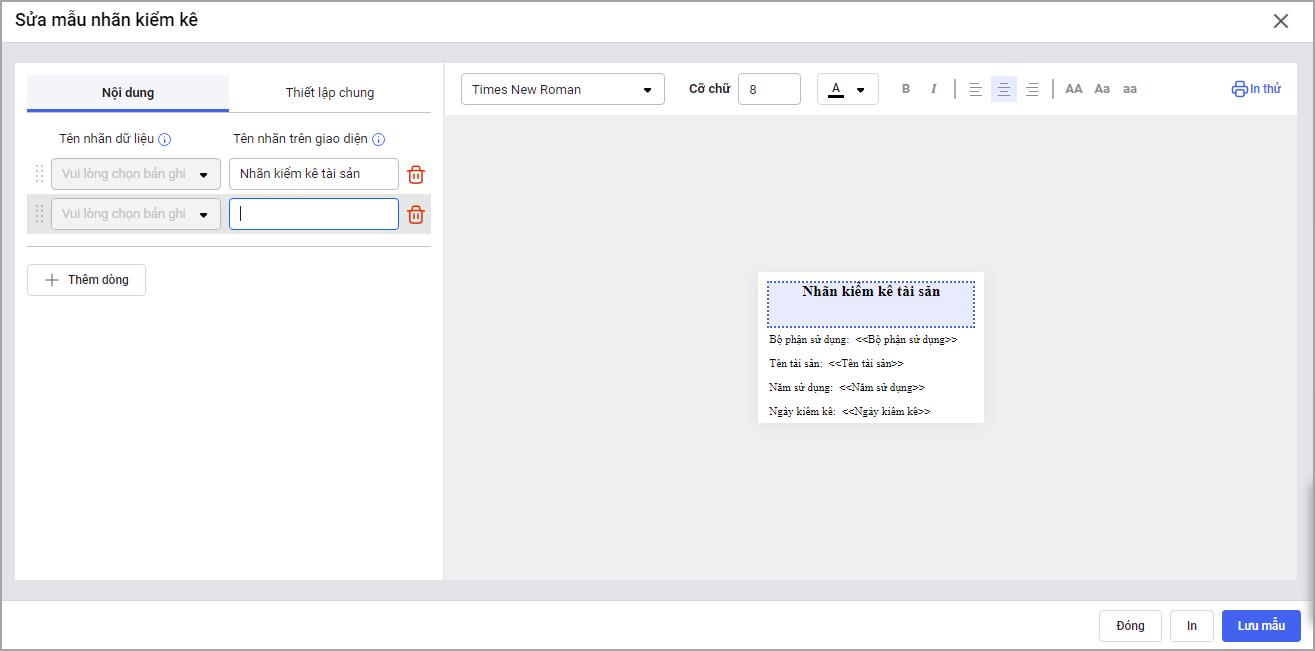Align label text to the left
1315x651 pixels.
click(976, 89)
